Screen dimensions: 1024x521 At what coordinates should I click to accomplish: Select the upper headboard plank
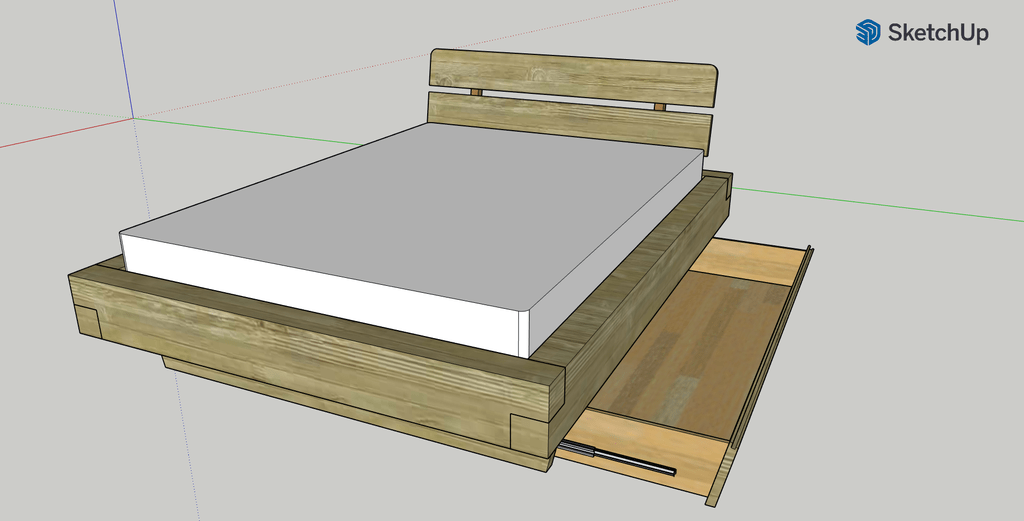click(573, 78)
